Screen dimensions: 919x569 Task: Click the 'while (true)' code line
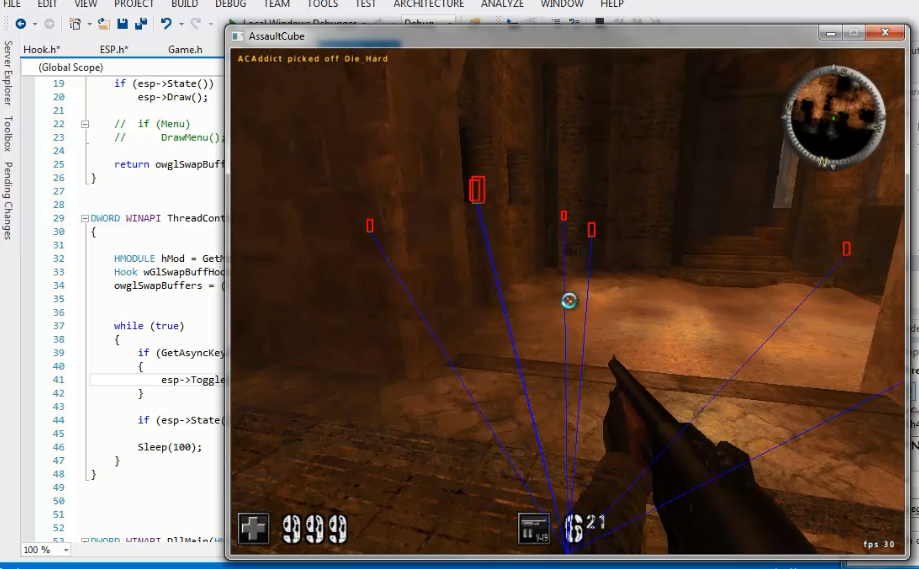pos(149,326)
